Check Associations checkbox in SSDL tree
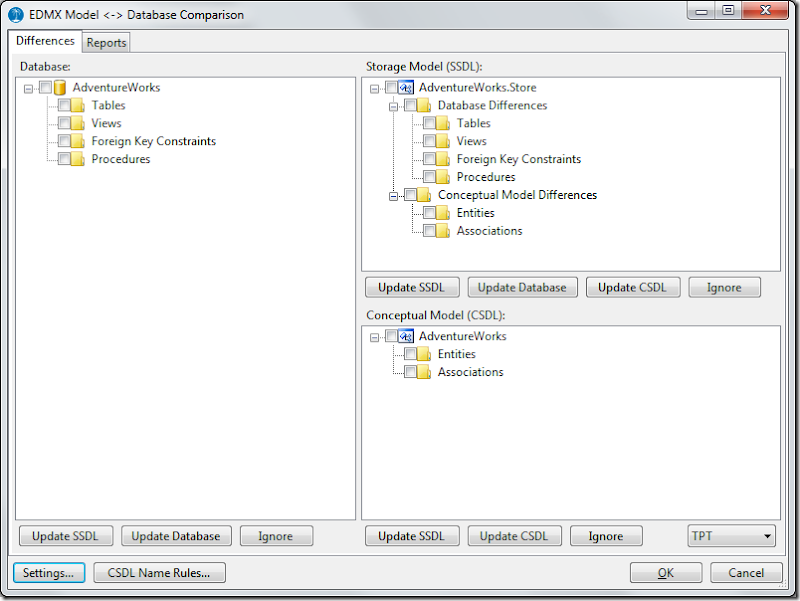Screen dimensions: 800x601 (430, 231)
